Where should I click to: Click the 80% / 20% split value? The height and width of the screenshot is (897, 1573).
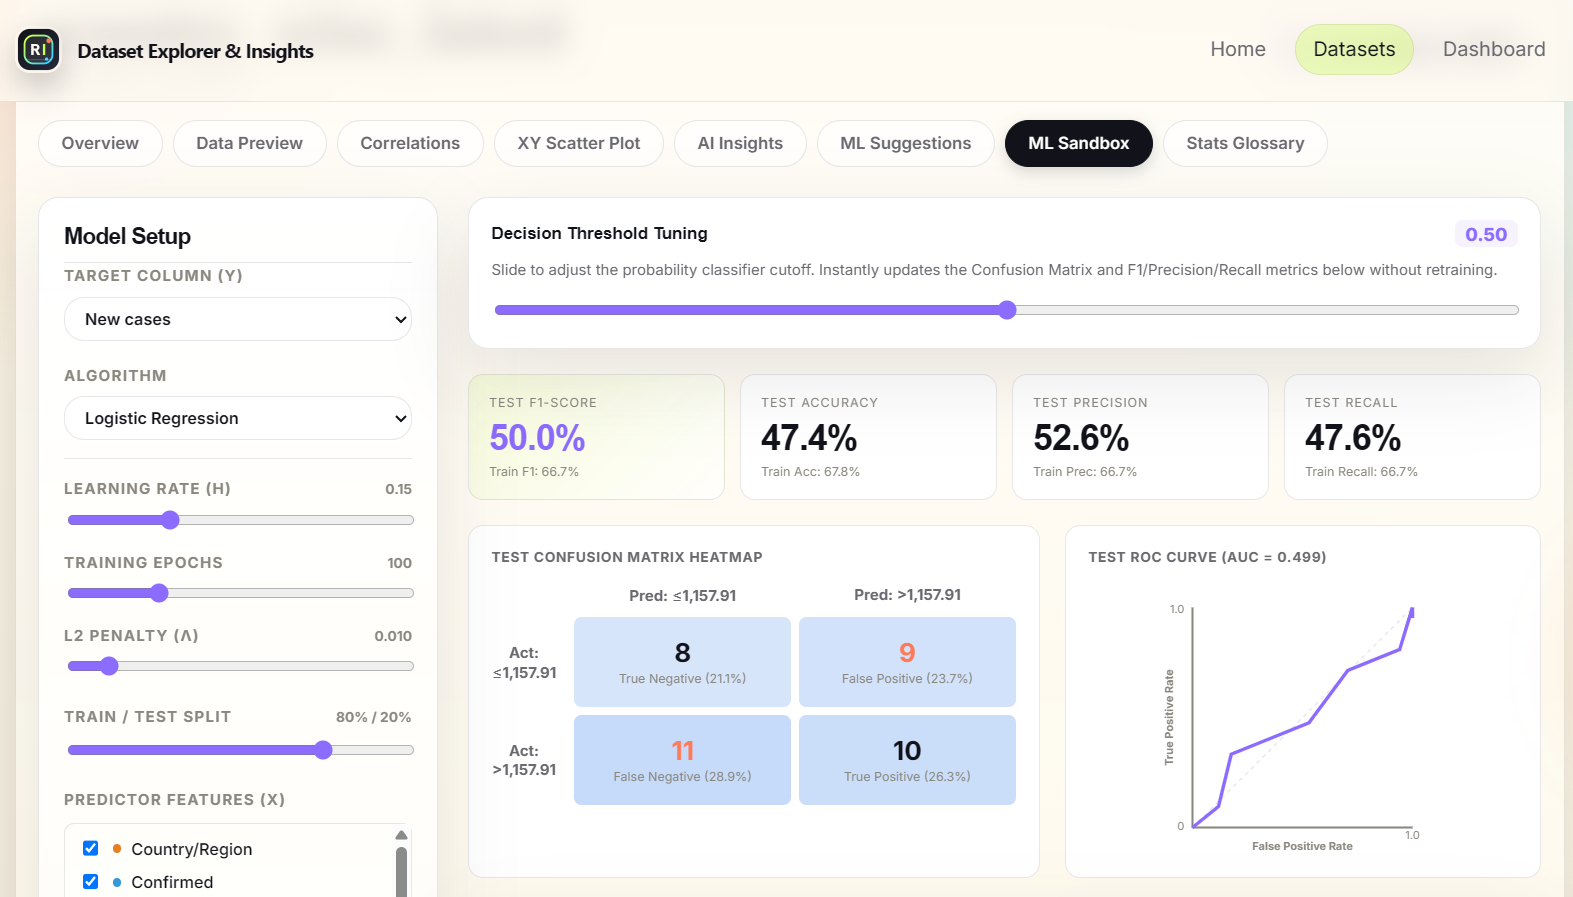point(373,717)
